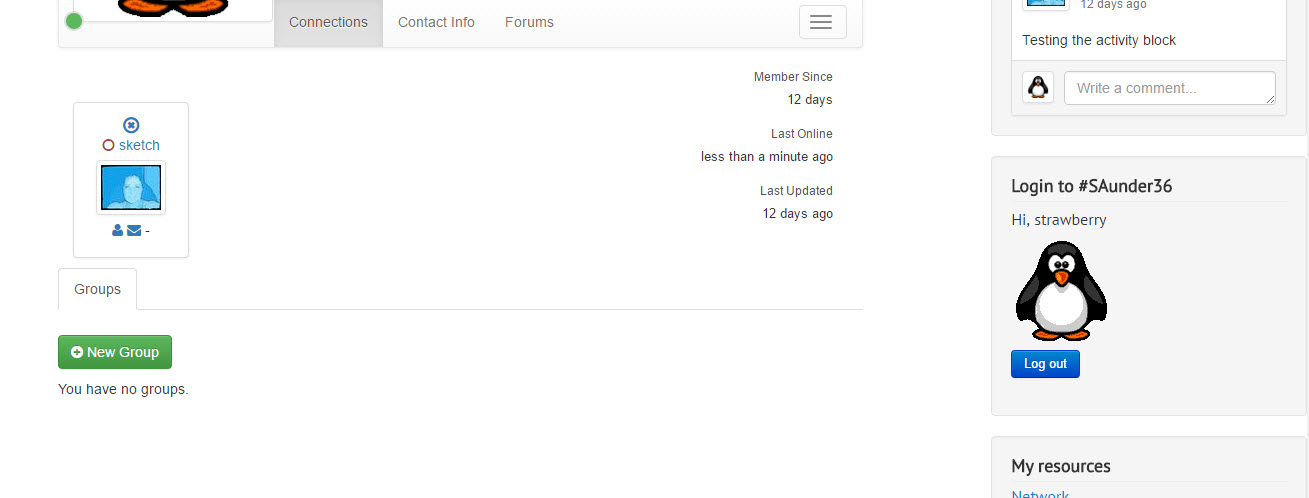Remove the sketch connection with the X icon
Image resolution: width=1309 pixels, height=498 pixels.
131,125
